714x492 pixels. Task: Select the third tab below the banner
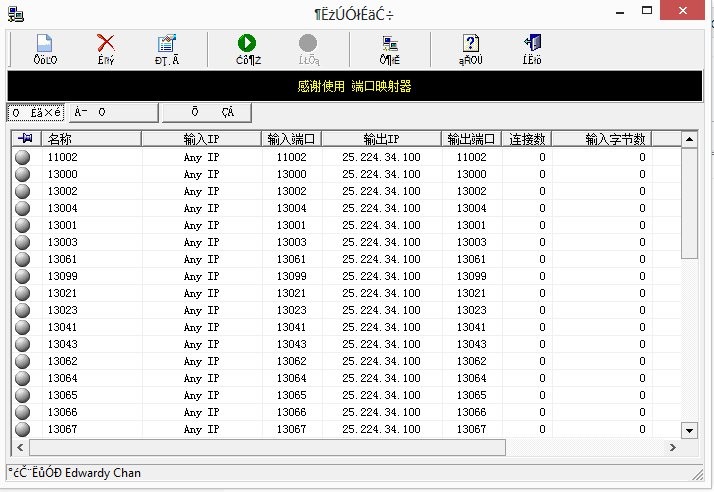(206, 113)
